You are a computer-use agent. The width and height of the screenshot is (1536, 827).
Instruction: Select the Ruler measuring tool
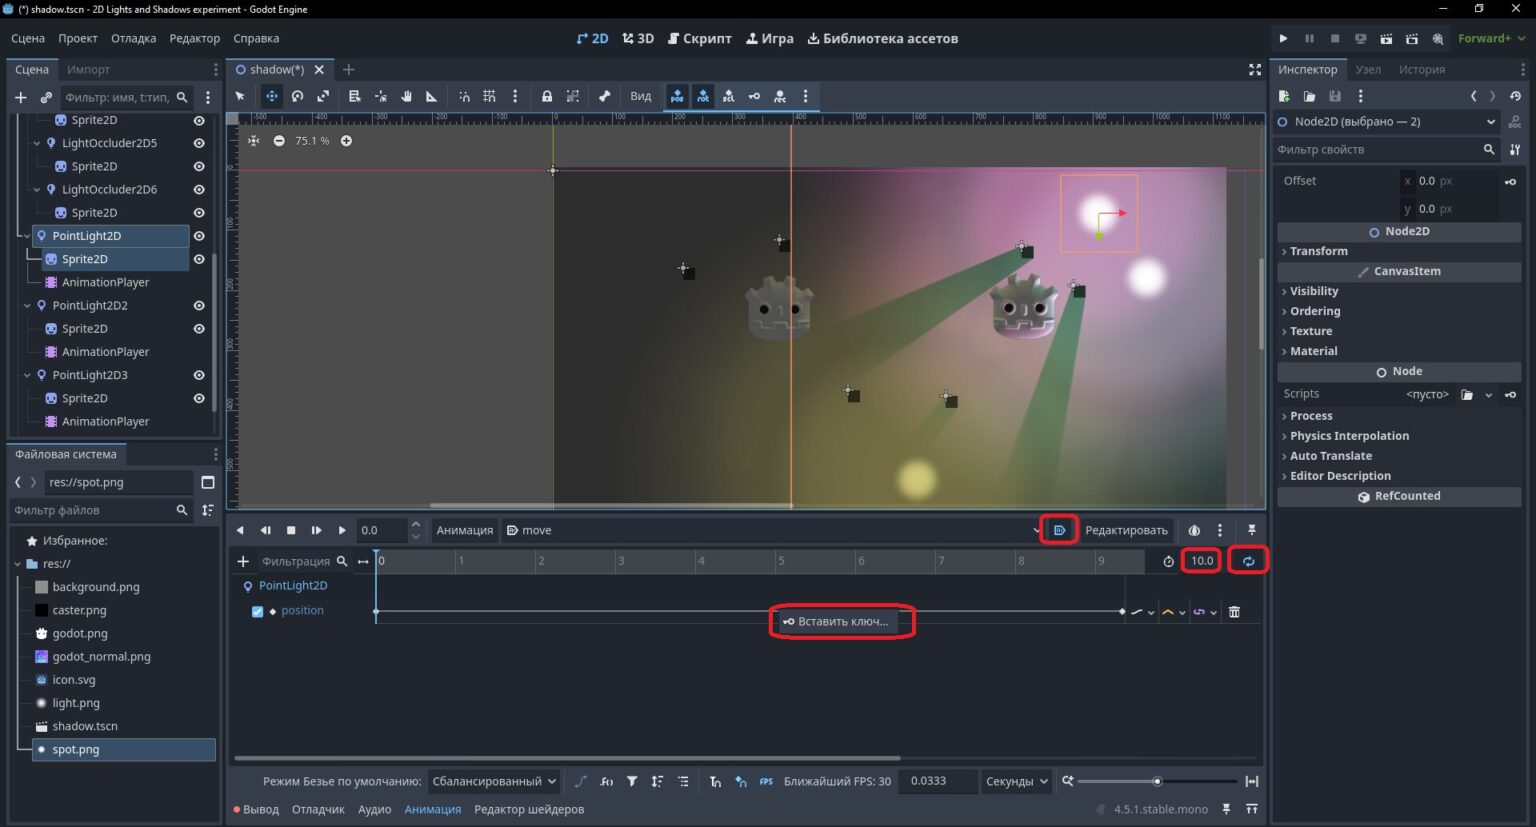(x=432, y=96)
